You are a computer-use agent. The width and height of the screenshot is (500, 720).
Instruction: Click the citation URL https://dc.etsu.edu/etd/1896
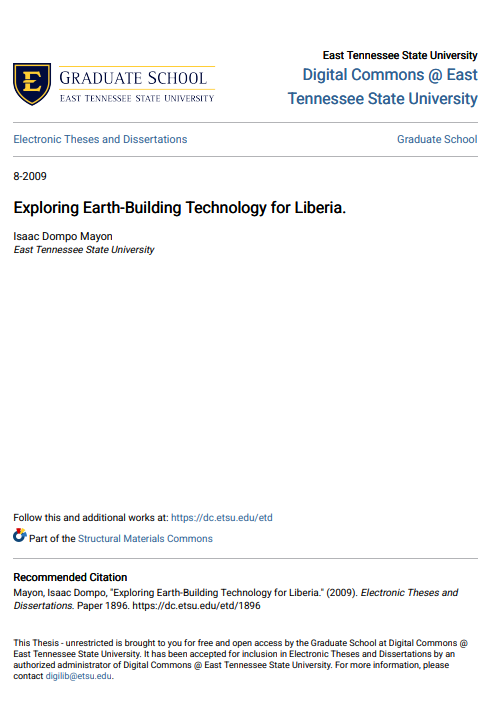[197, 606]
